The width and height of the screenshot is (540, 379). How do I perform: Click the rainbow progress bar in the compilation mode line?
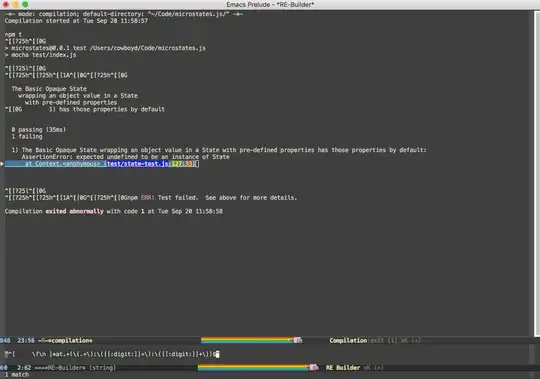[247, 340]
